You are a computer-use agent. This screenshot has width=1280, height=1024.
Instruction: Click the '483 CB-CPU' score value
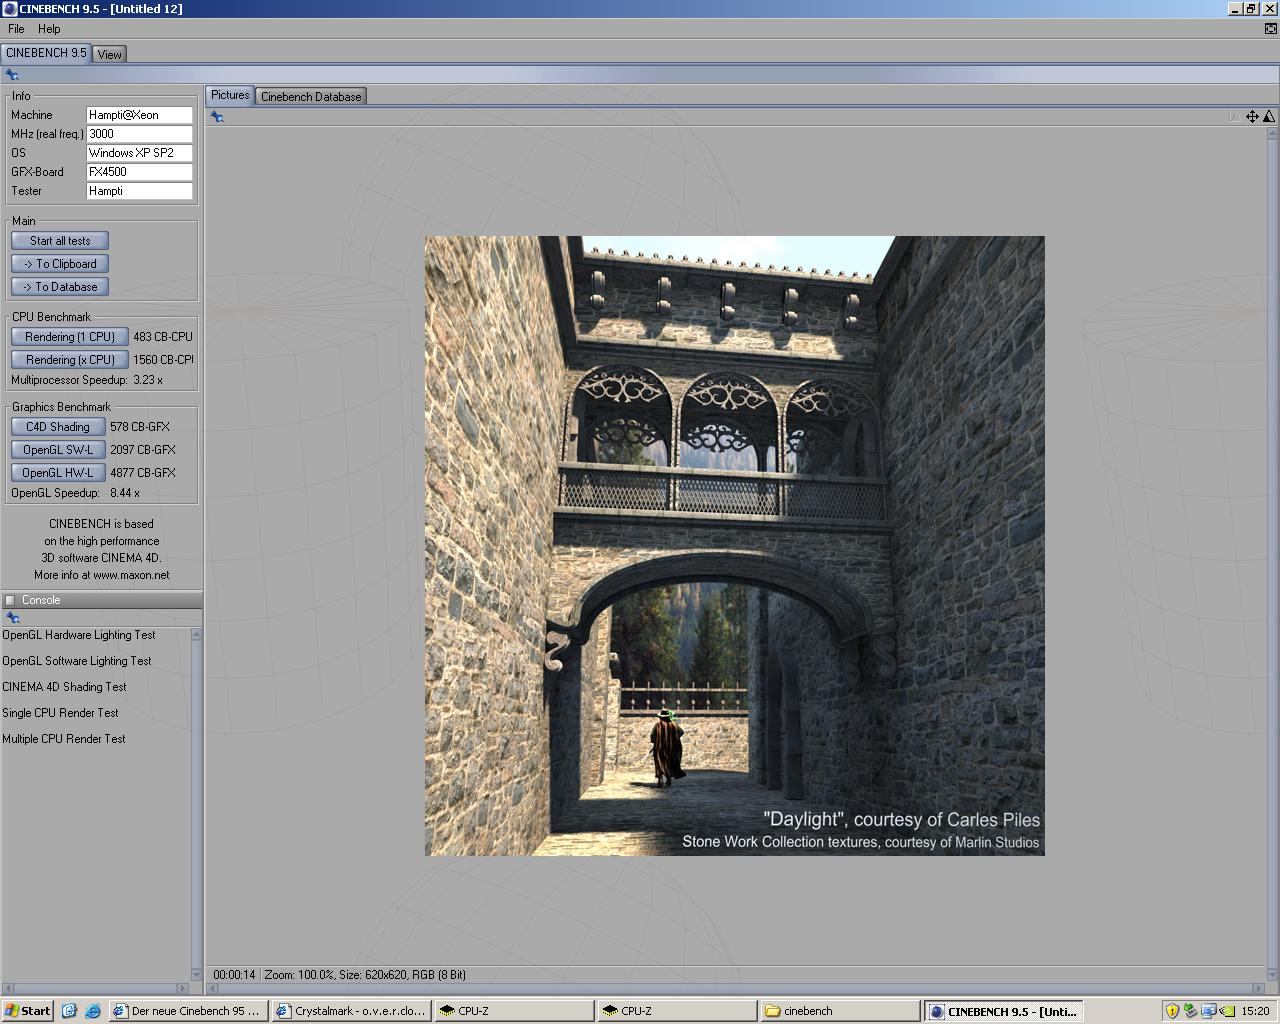[163, 337]
